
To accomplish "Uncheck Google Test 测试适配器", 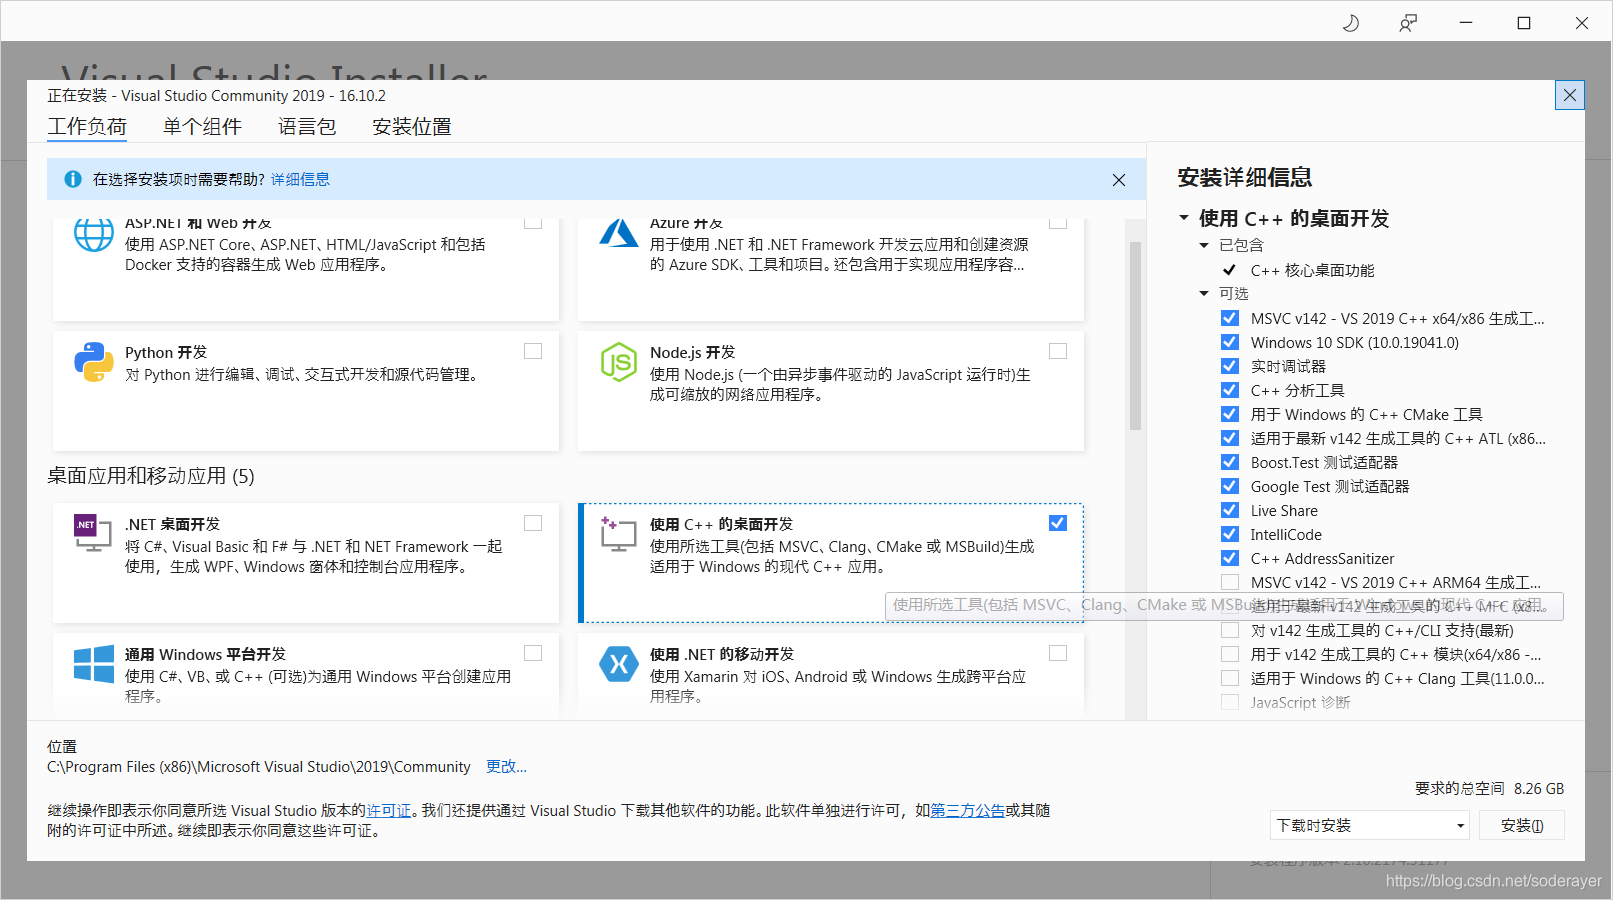I will click(1230, 486).
